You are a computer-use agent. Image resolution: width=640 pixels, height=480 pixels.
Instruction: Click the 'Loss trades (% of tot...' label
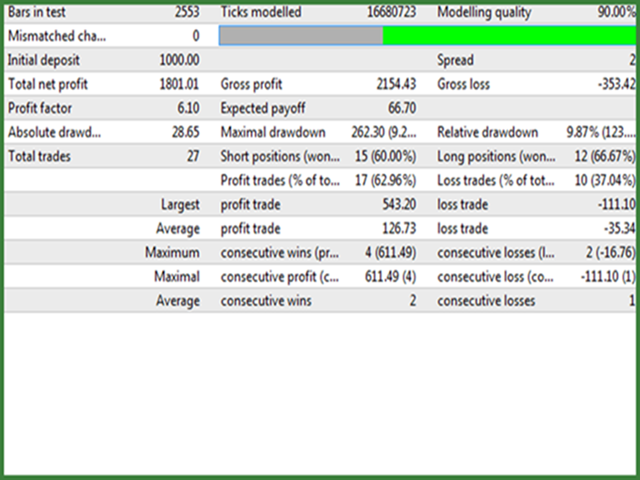point(496,180)
